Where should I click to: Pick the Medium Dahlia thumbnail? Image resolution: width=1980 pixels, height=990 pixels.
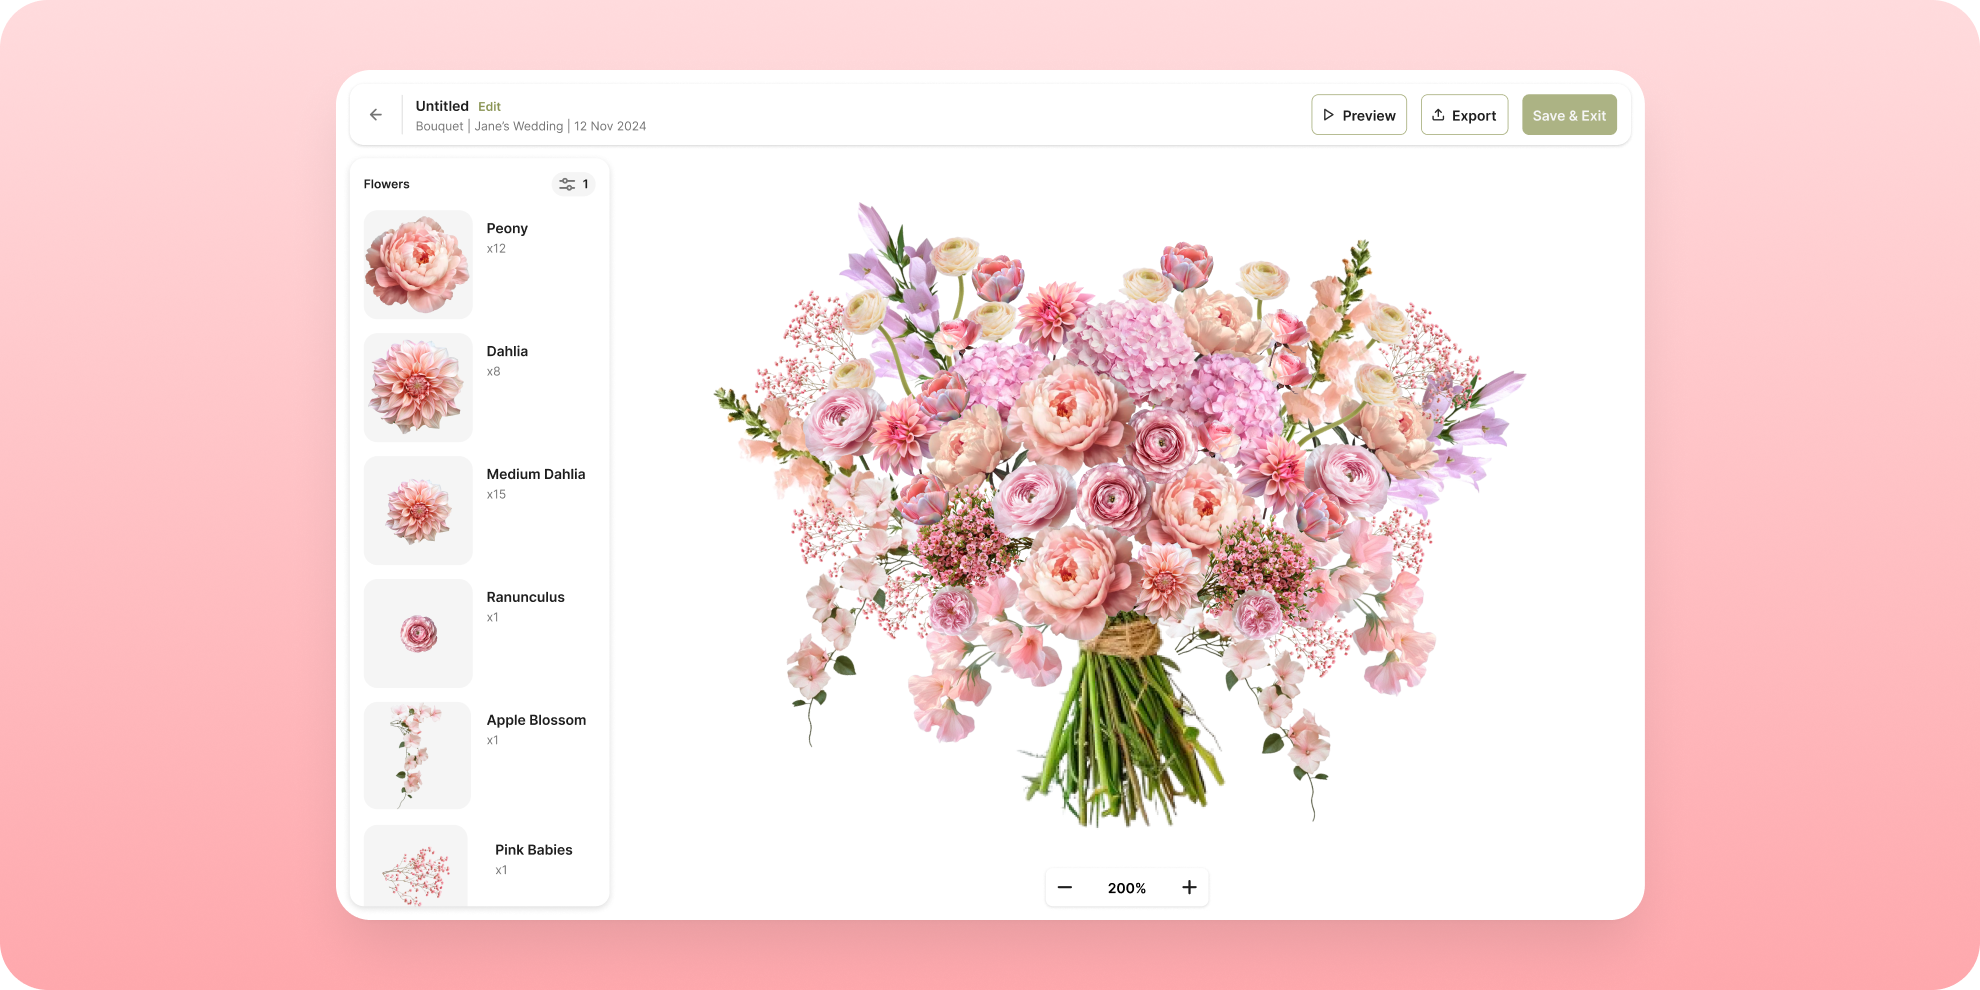[x=418, y=510]
